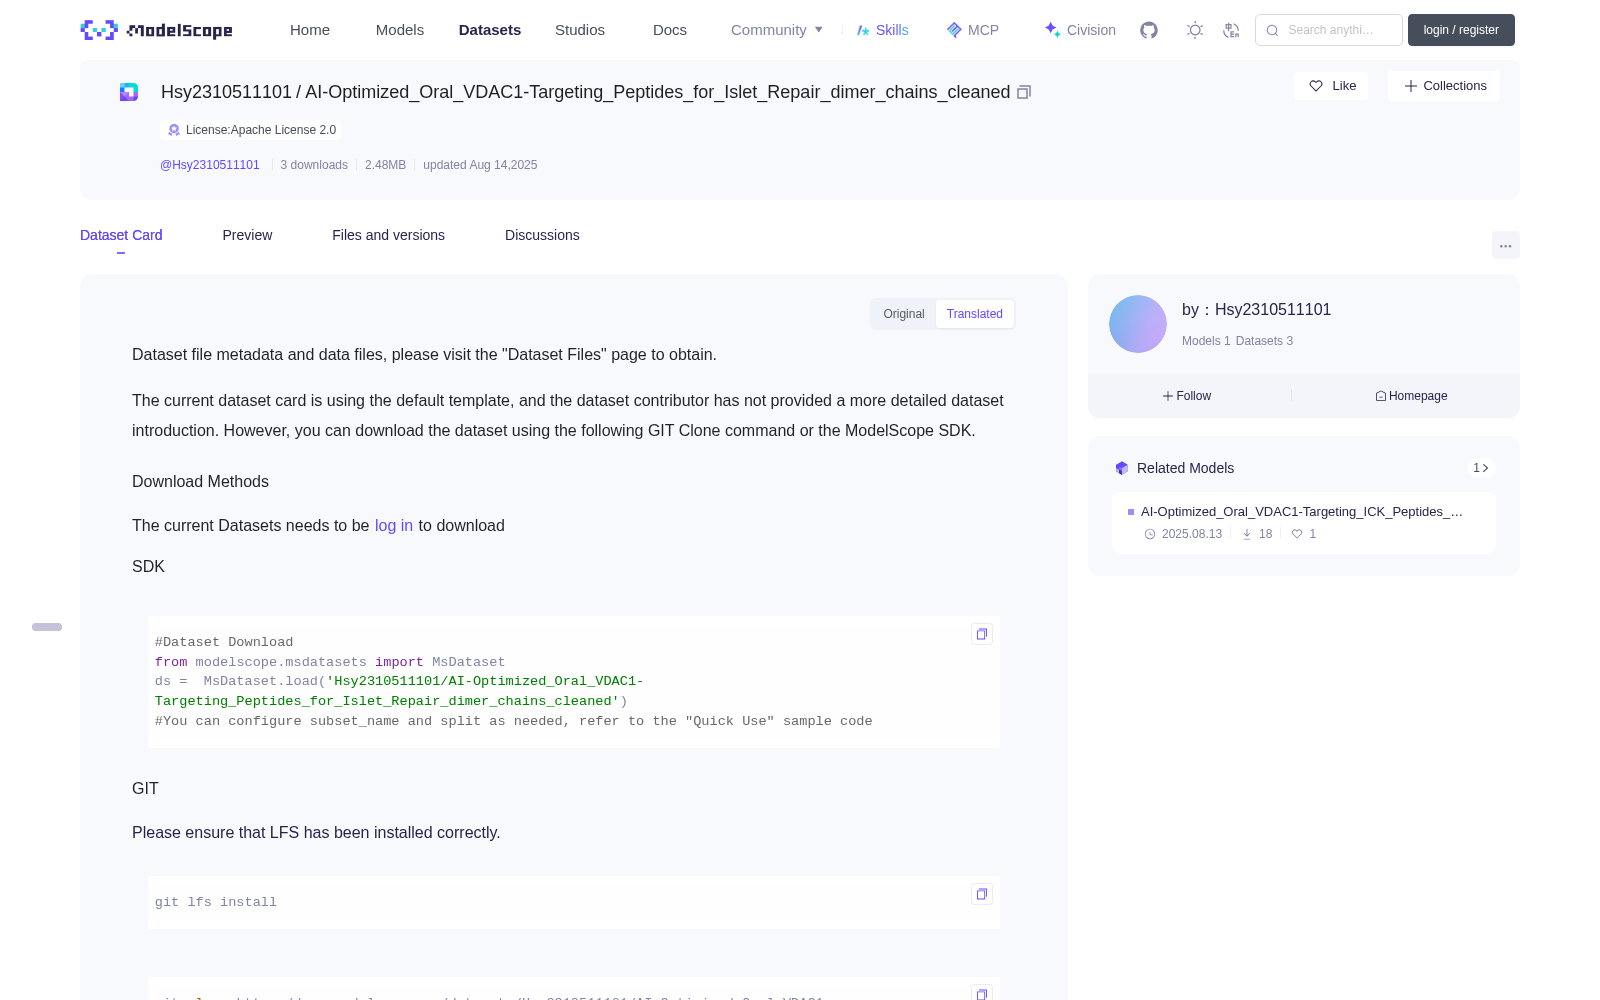Image resolution: width=1600 pixels, height=1000 pixels.
Task: Open the Discussions tab
Action: [542, 235]
